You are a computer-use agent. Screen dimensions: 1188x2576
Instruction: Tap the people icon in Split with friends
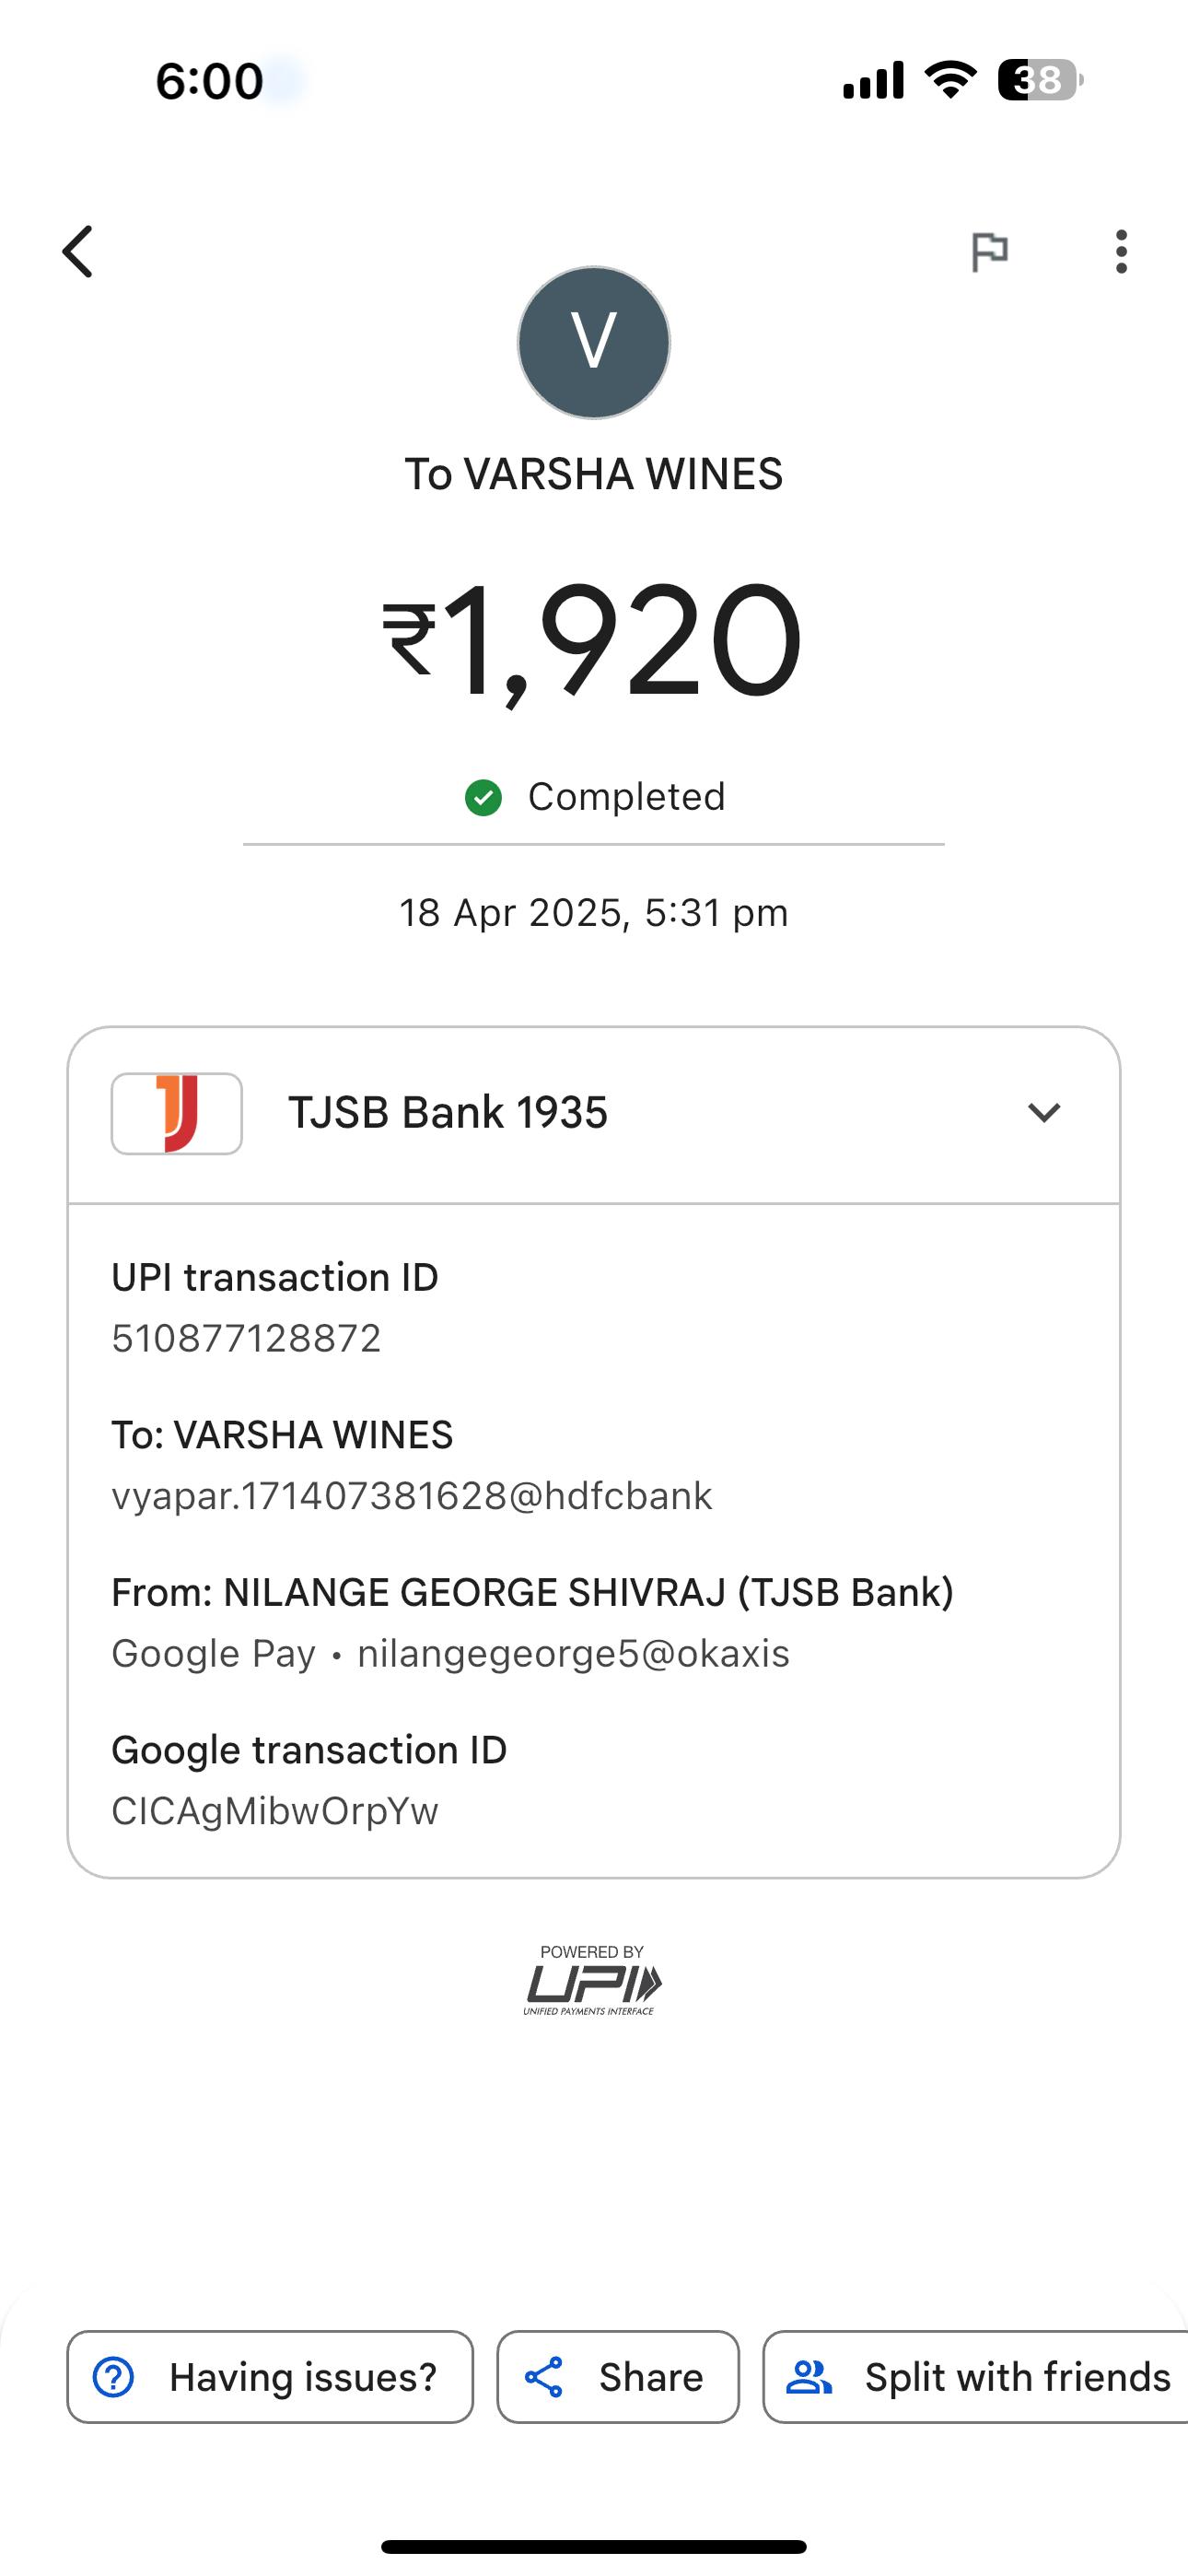tap(809, 2377)
